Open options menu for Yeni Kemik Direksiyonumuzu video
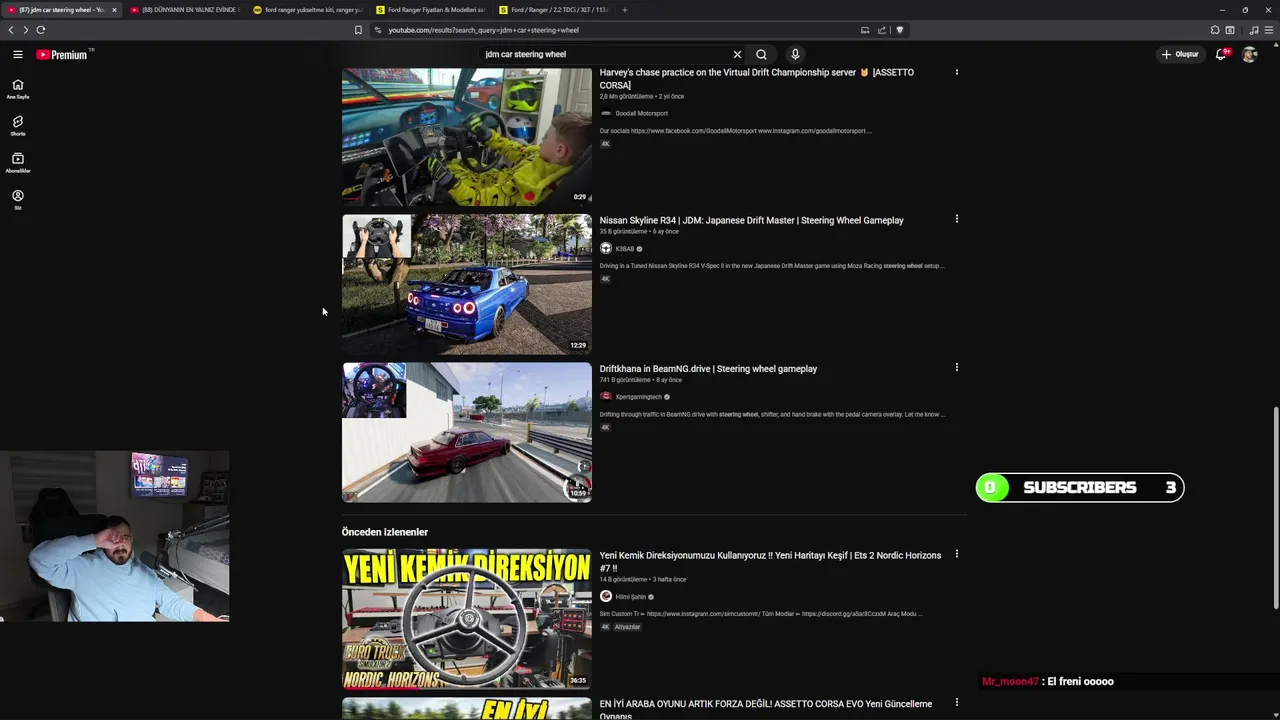Screen dimensions: 1280x720 [957, 554]
